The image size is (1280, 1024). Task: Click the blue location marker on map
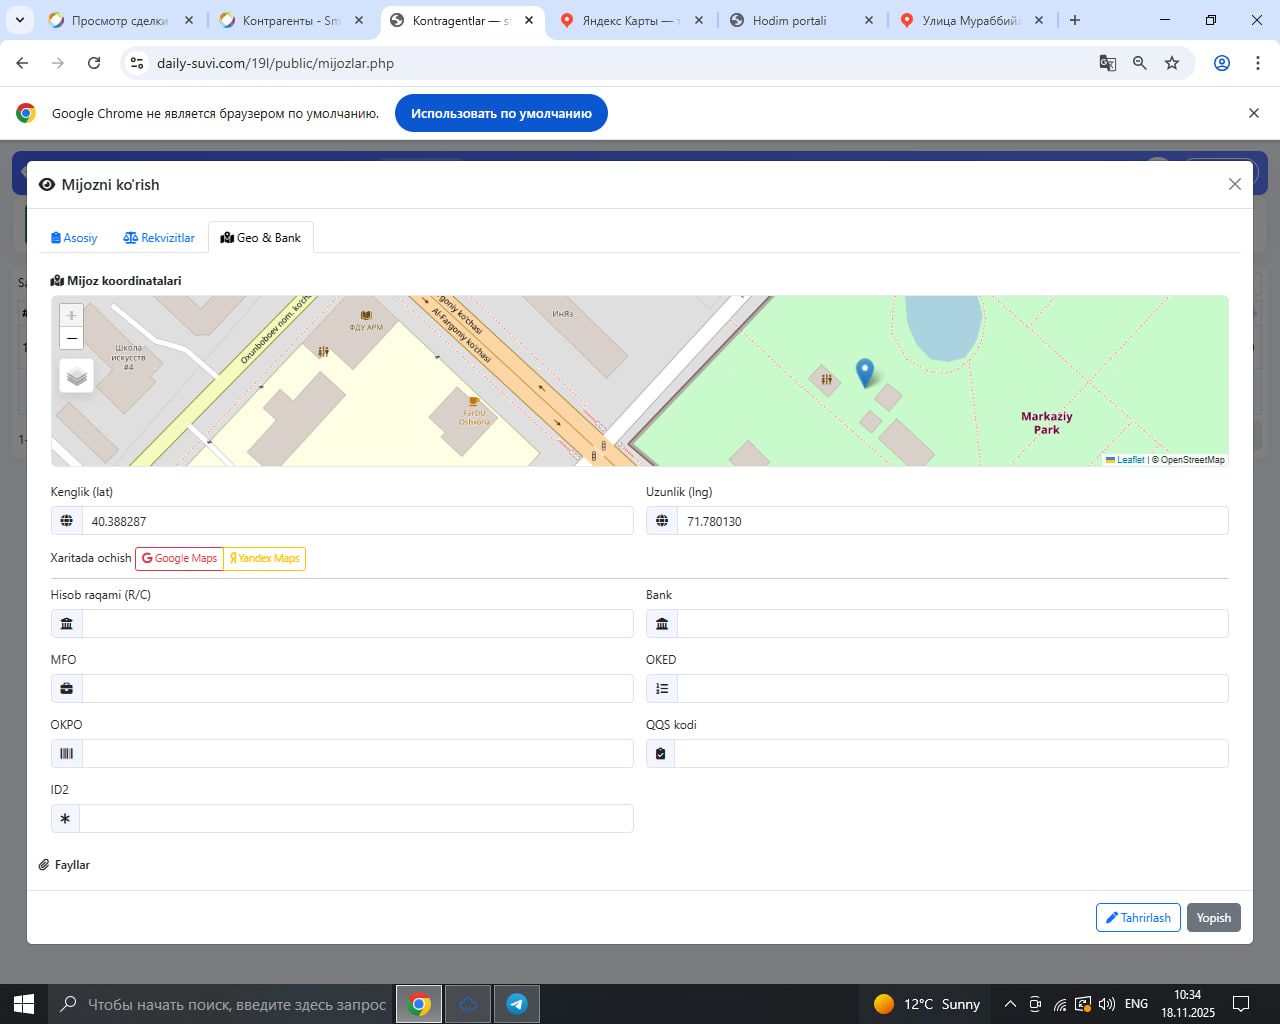point(865,372)
